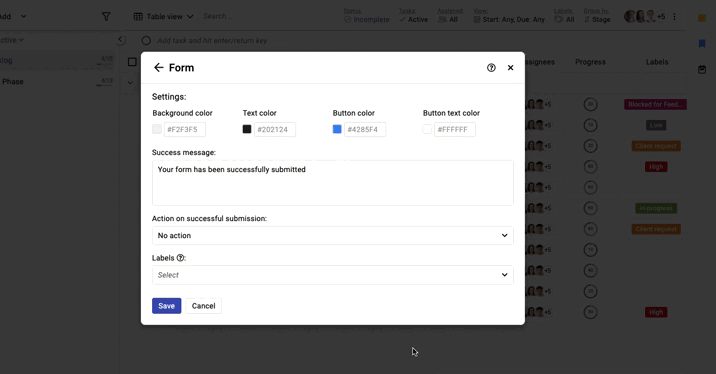The width and height of the screenshot is (716, 374).
Task: Open the filter funnel icon
Action: click(x=106, y=16)
